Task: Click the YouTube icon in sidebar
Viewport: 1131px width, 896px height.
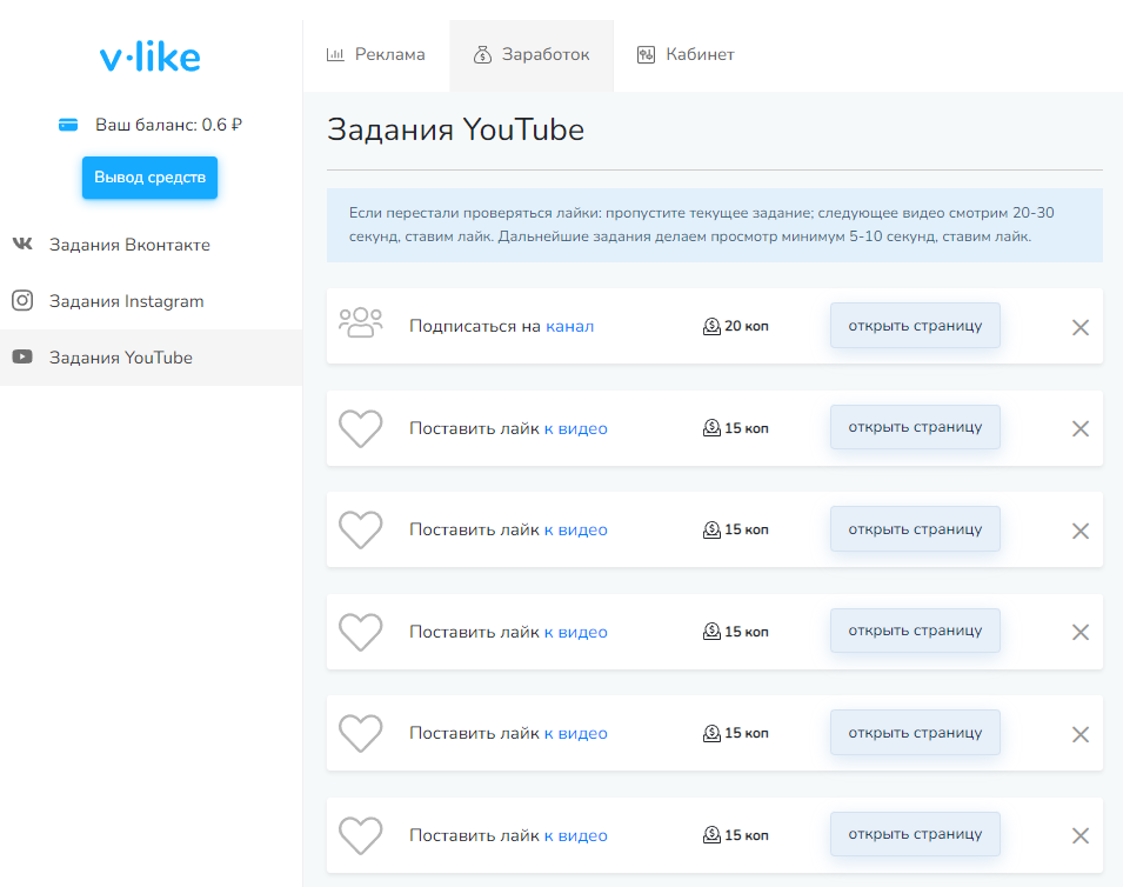Action: (22, 356)
